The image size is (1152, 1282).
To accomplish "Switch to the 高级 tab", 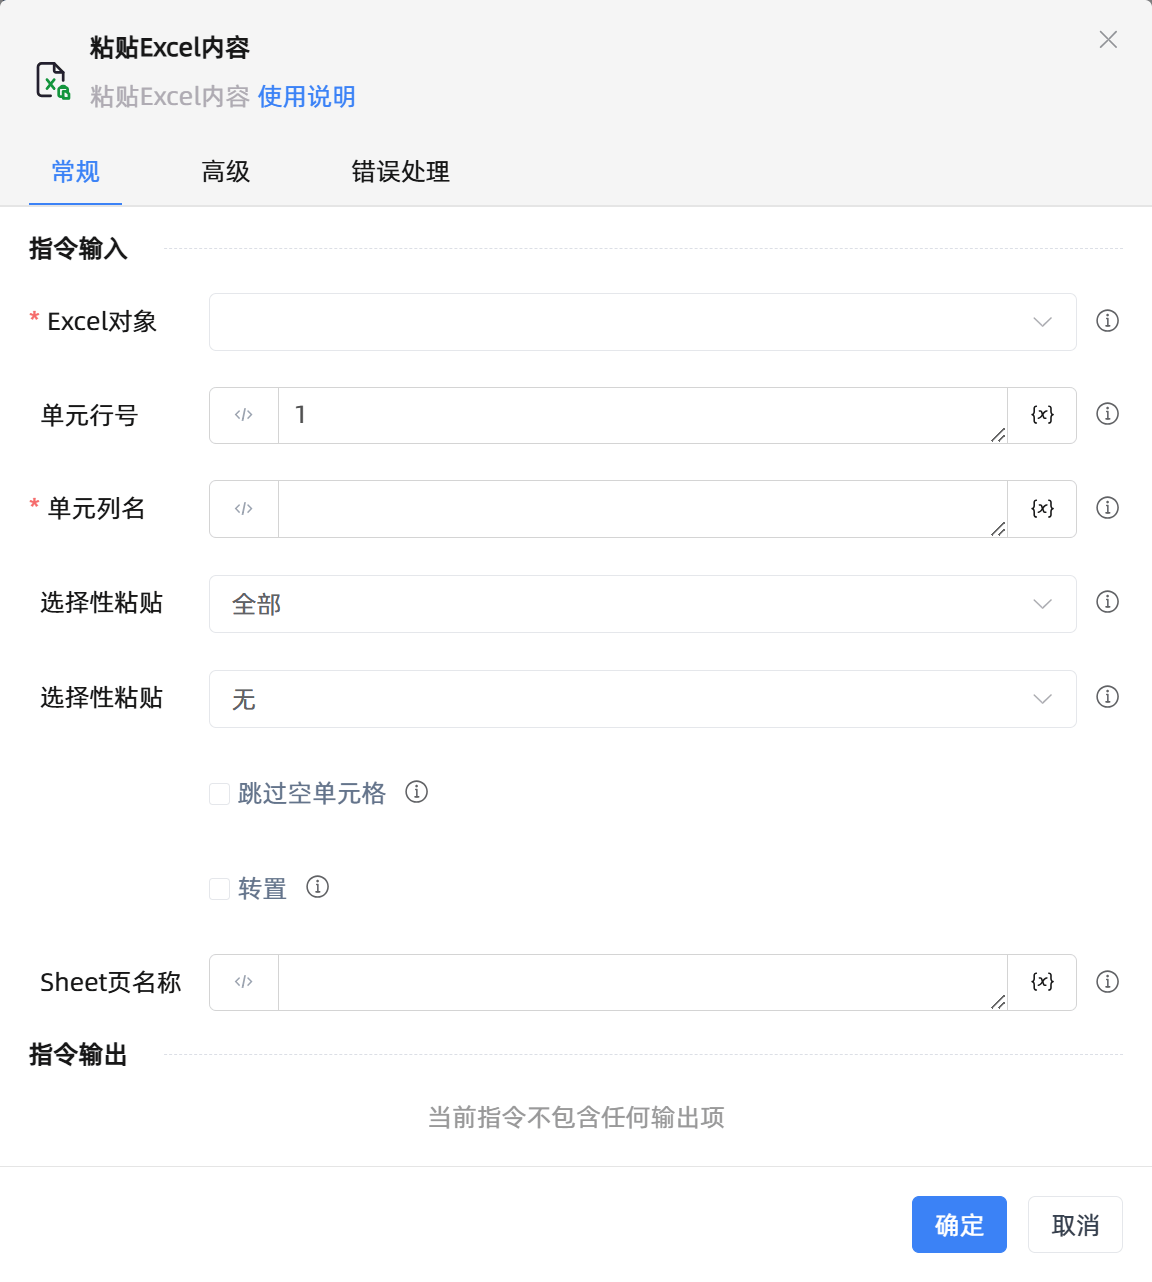I will [x=225, y=172].
